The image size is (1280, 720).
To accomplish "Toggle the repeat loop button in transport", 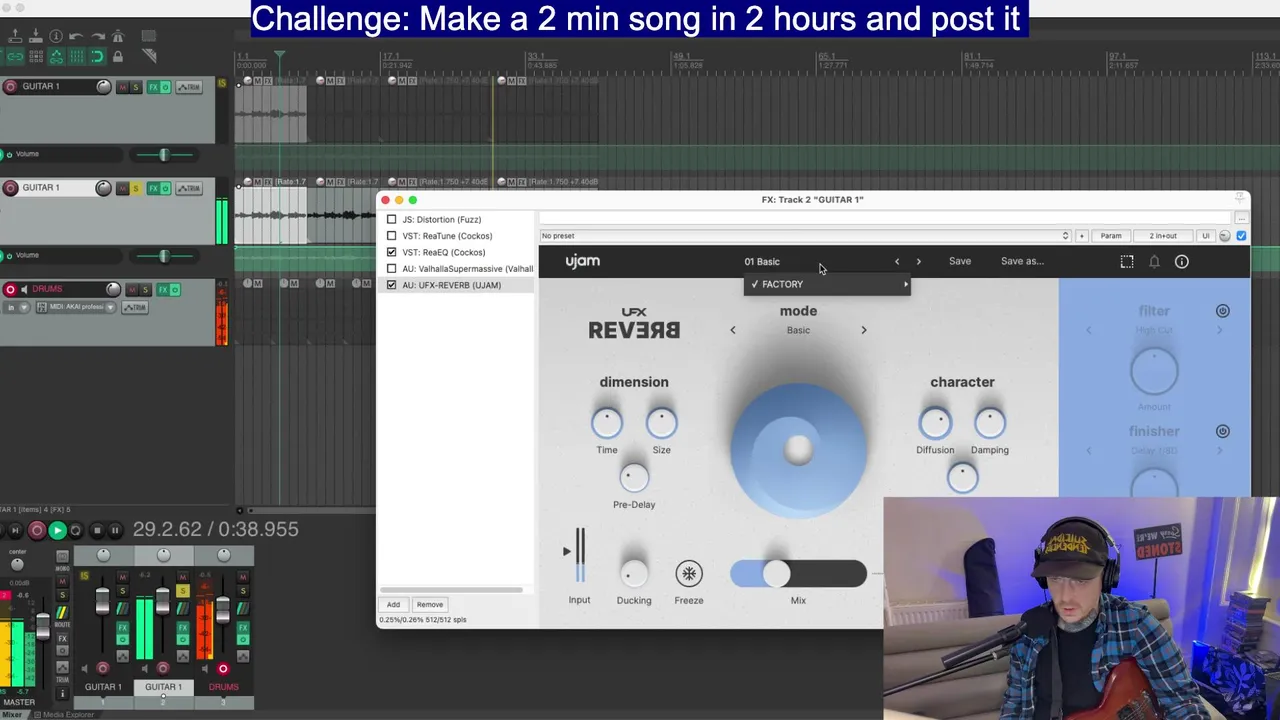I will tap(75, 530).
